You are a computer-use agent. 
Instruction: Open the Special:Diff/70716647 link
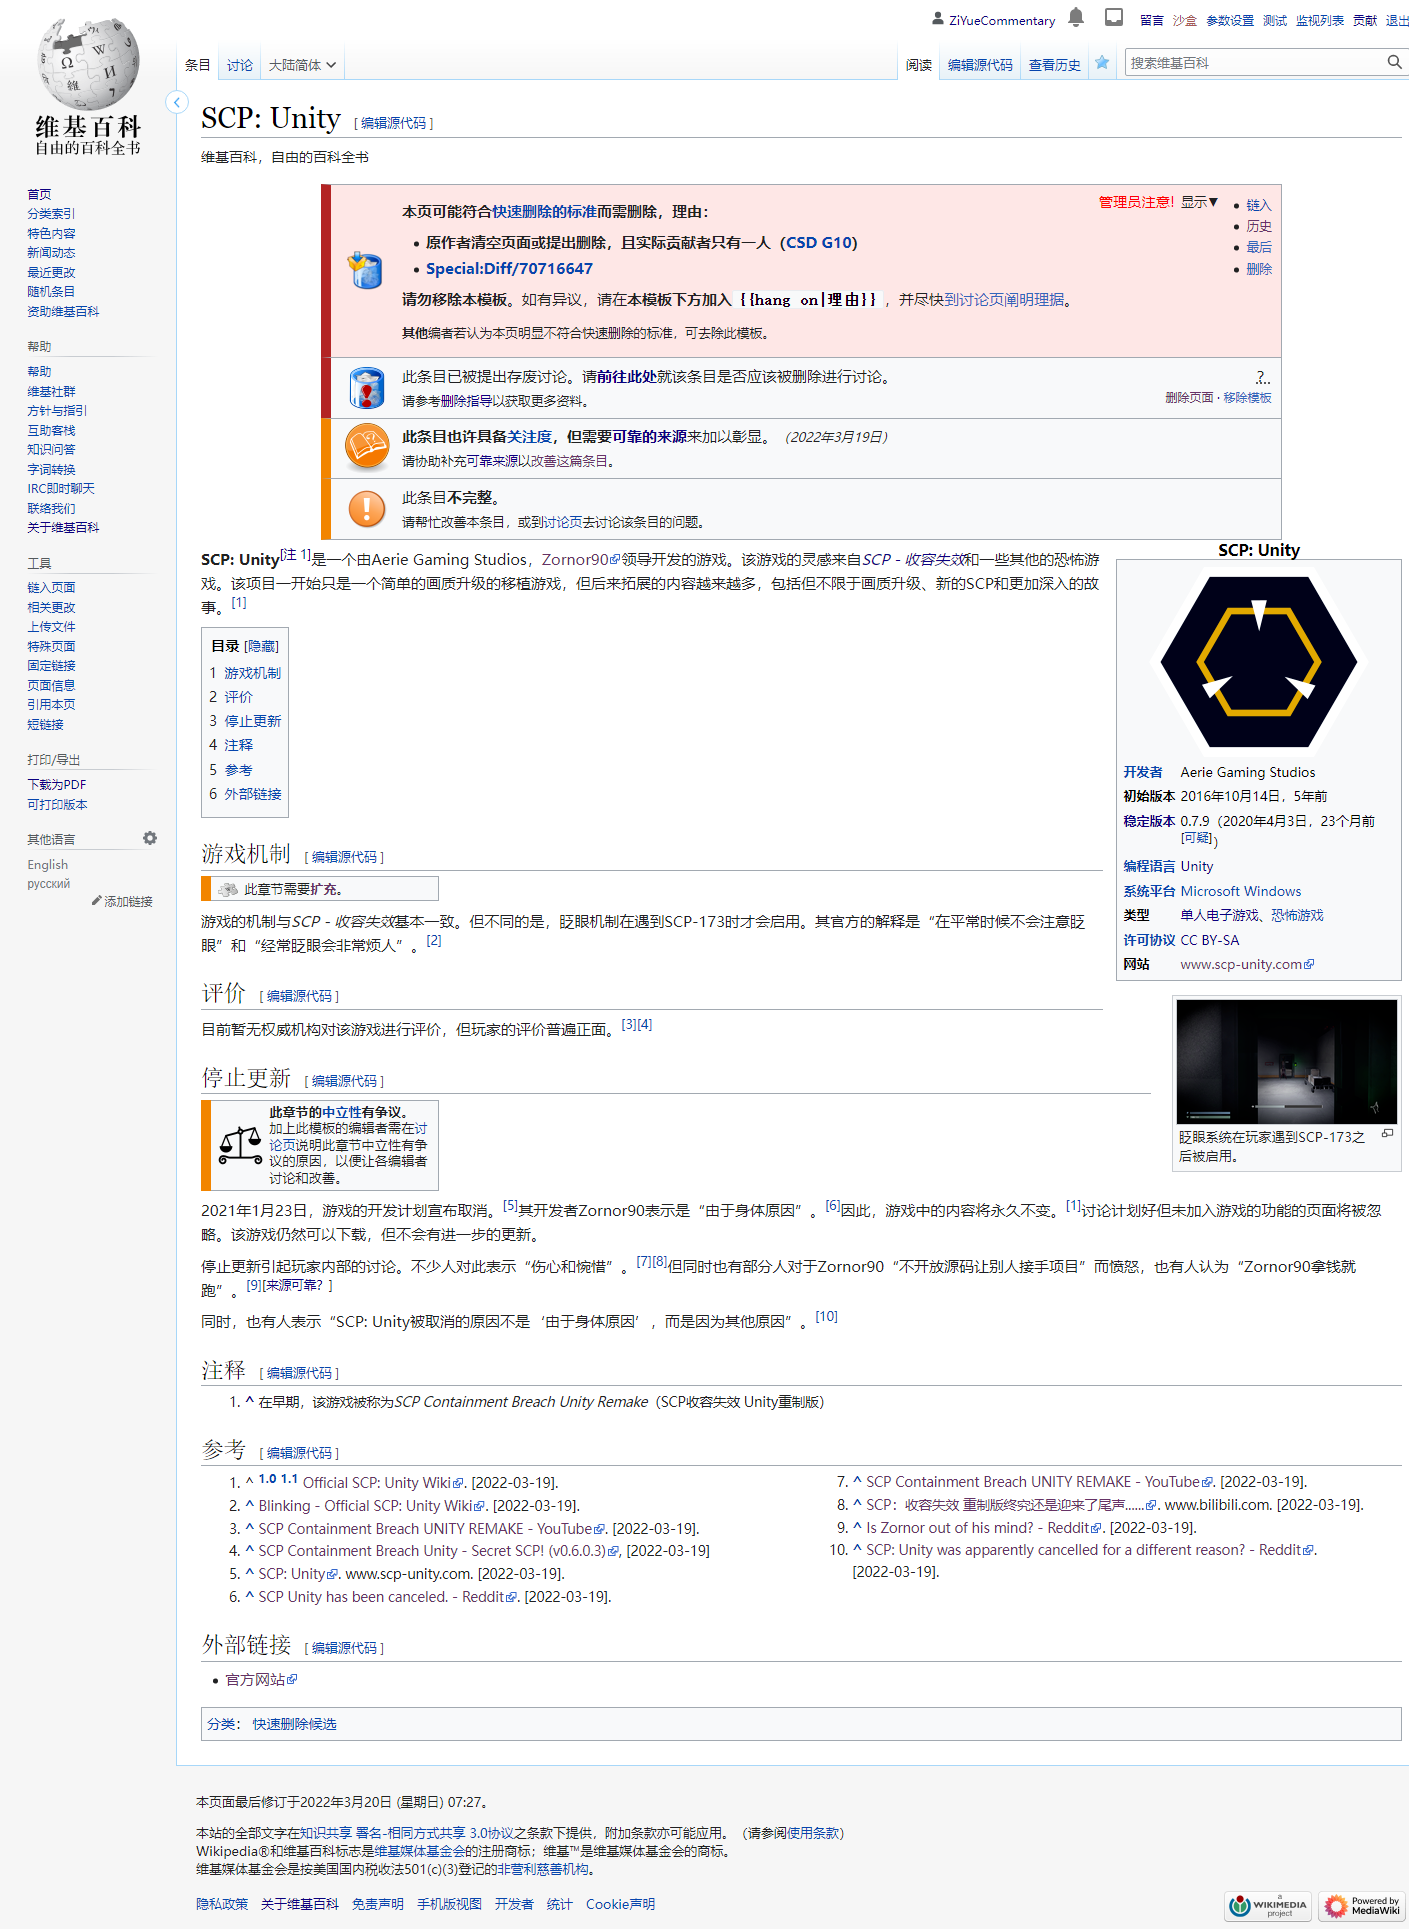(x=509, y=269)
